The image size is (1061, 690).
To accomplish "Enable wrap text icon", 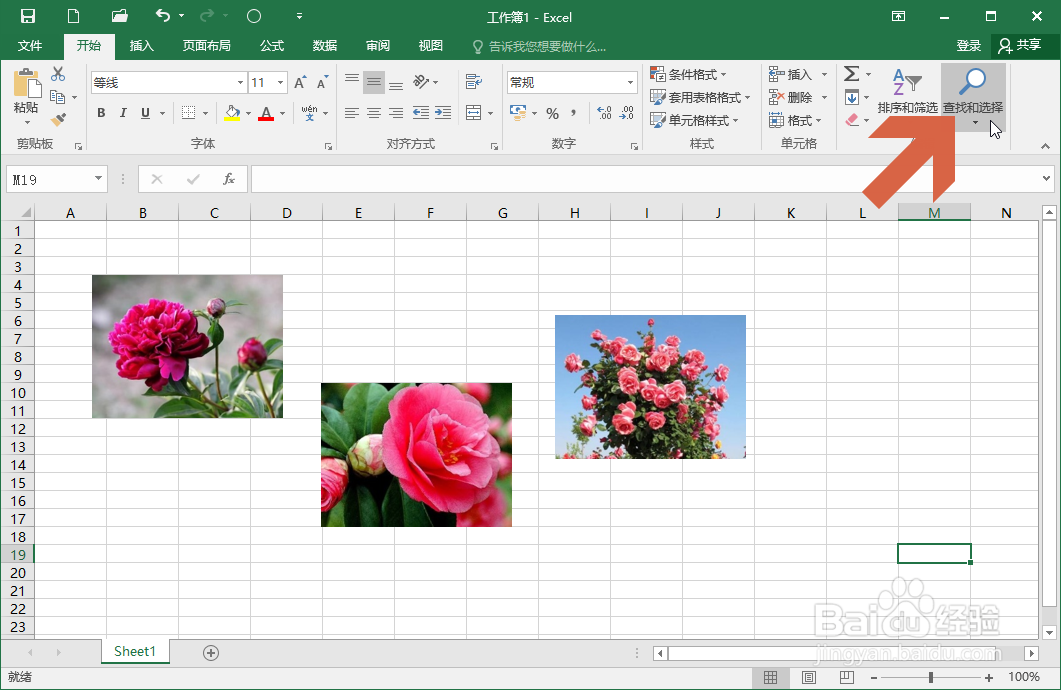I will pyautogui.click(x=474, y=82).
